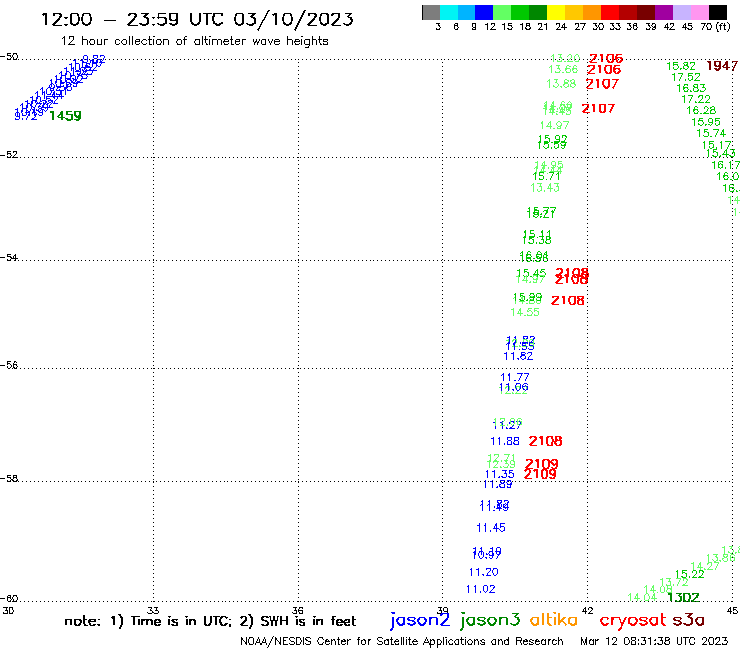Click wave height value 11.88
This screenshot has width=740, height=650.
click(x=505, y=441)
